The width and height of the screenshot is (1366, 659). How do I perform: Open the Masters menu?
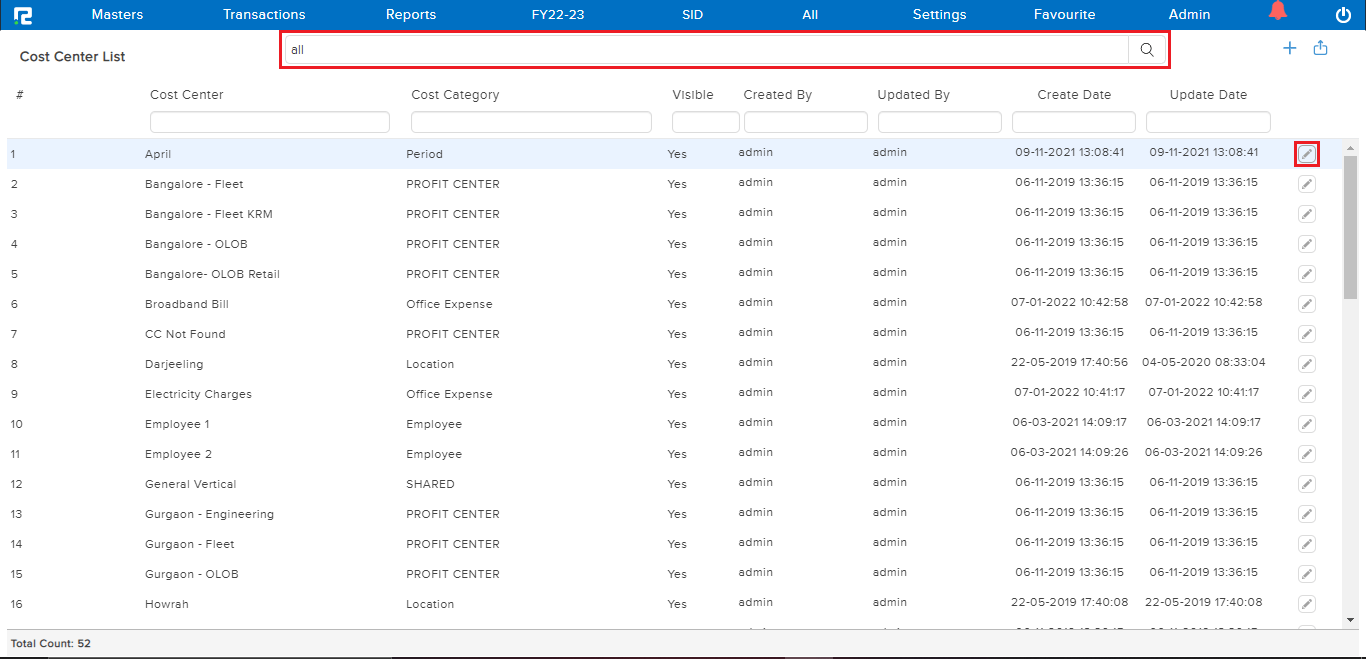click(117, 14)
